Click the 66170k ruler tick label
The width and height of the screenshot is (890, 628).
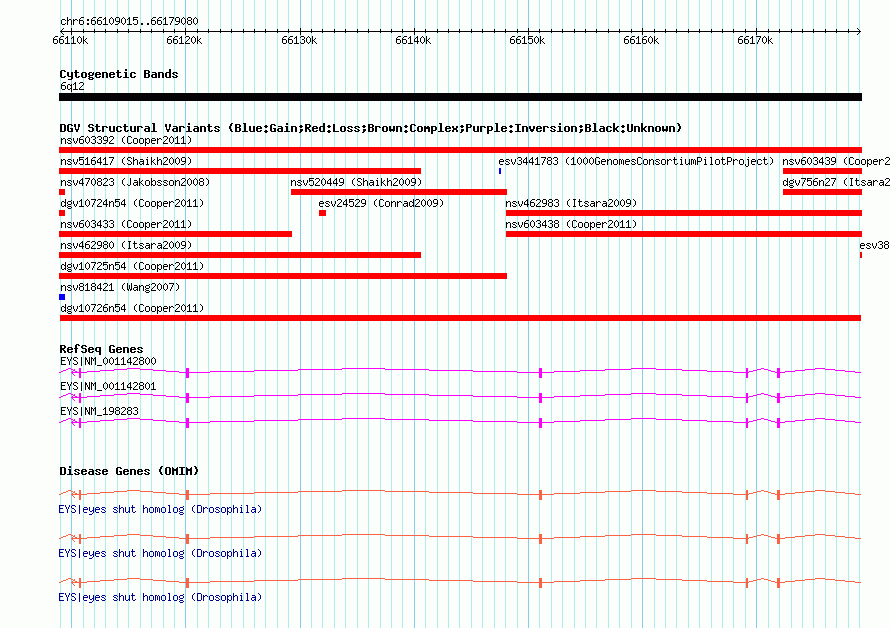pos(755,40)
